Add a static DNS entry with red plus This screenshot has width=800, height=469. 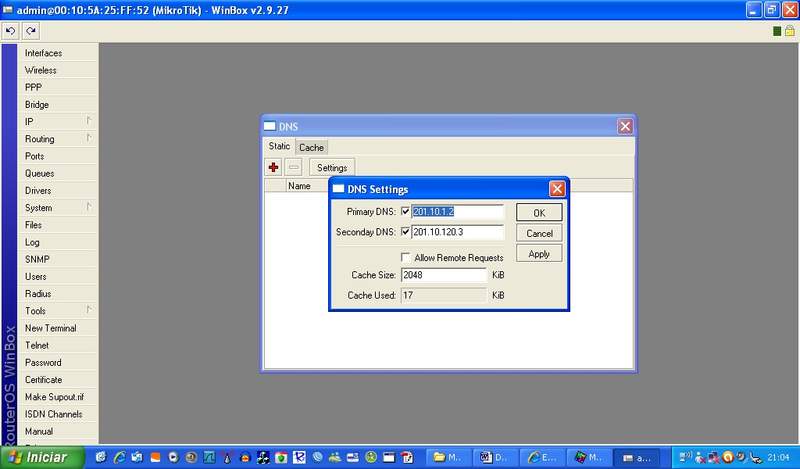click(x=273, y=167)
